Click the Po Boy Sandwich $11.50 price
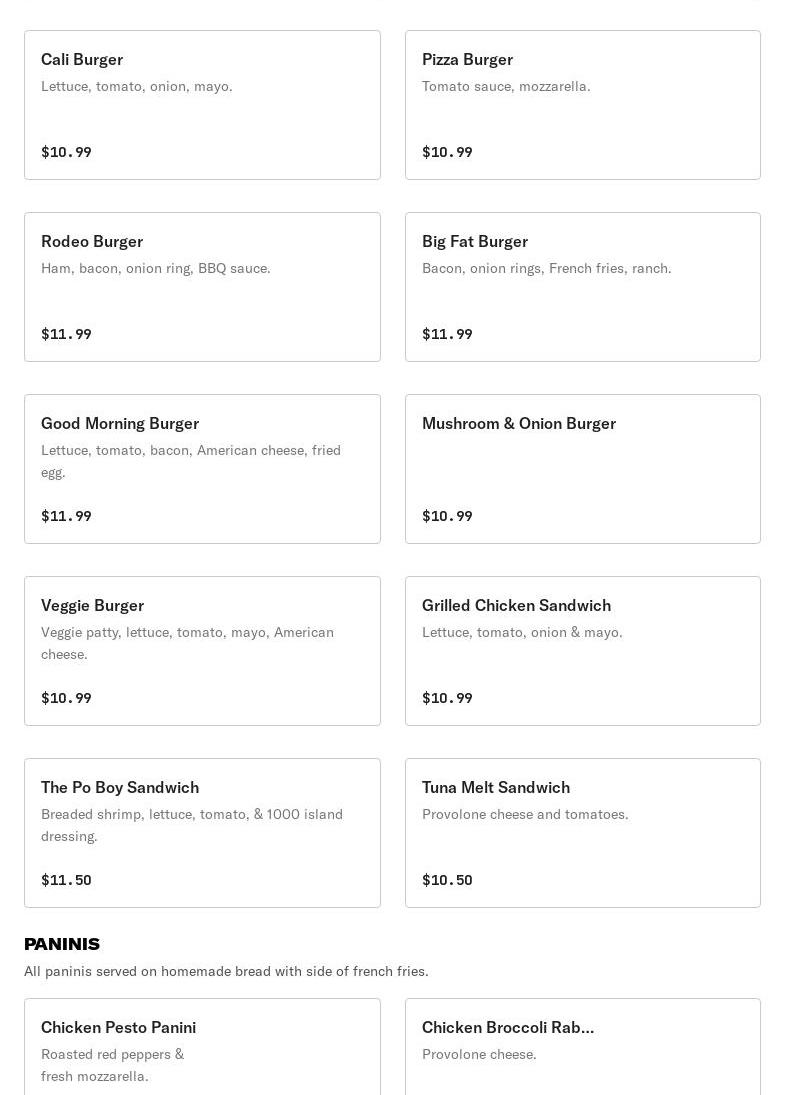 click(66, 880)
